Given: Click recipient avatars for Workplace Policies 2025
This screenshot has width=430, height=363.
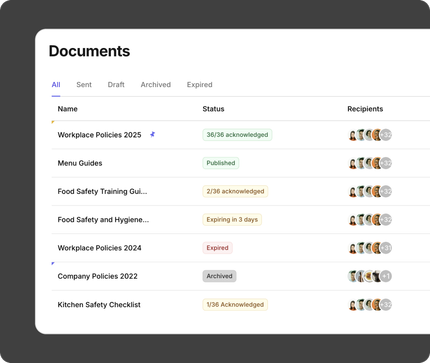Looking at the screenshot, I should coord(370,135).
